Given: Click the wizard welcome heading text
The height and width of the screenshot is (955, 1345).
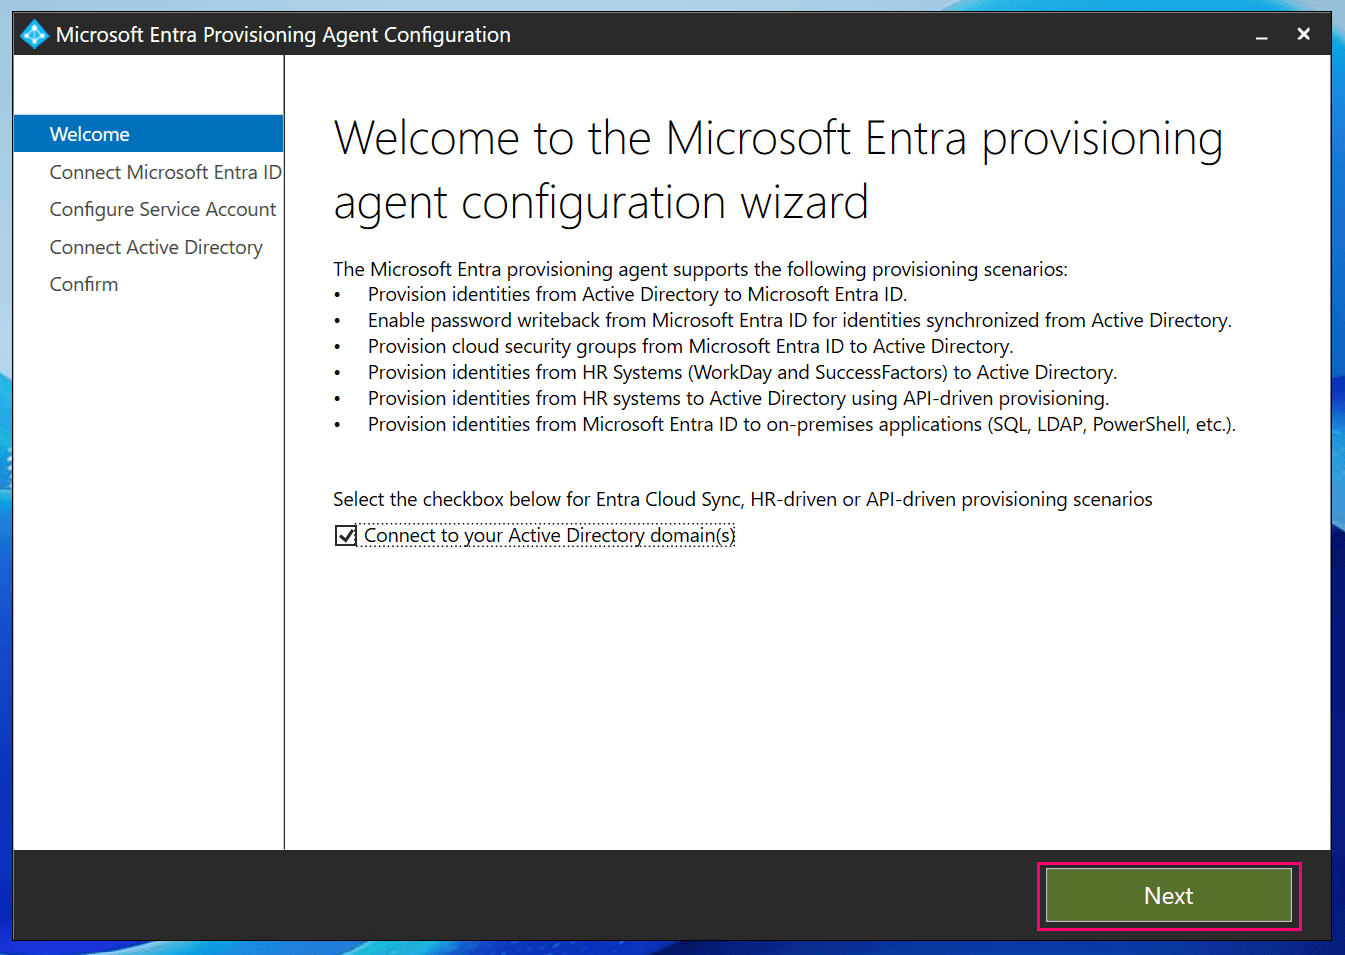Looking at the screenshot, I should pyautogui.click(x=777, y=170).
